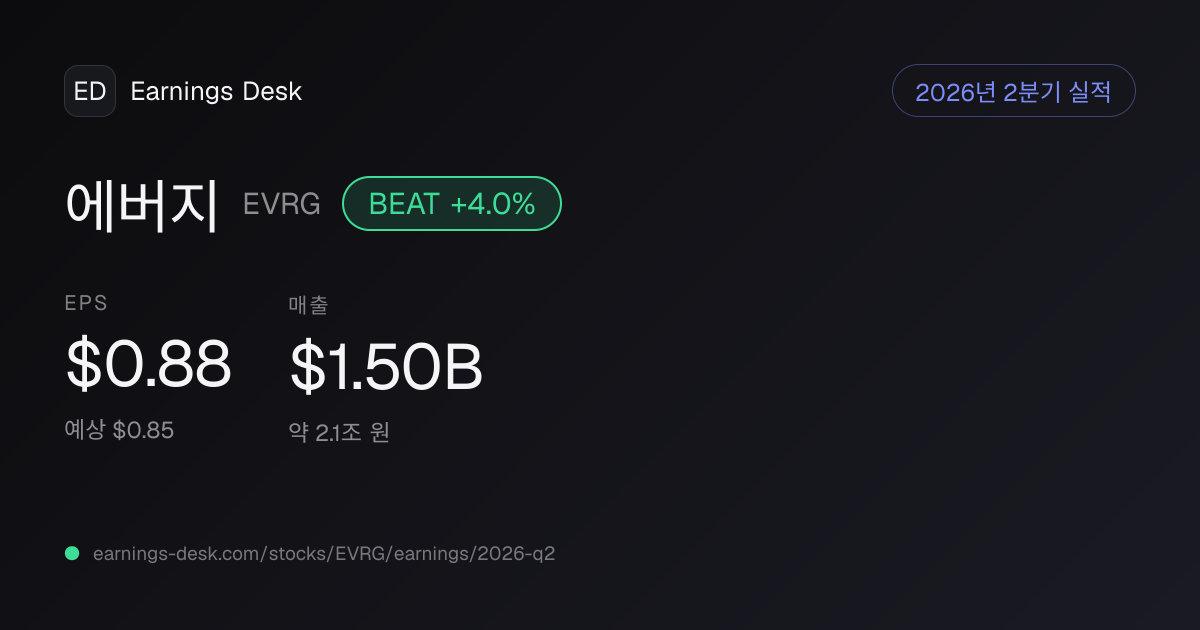Click the EVRG ticker symbol

pos(282,204)
